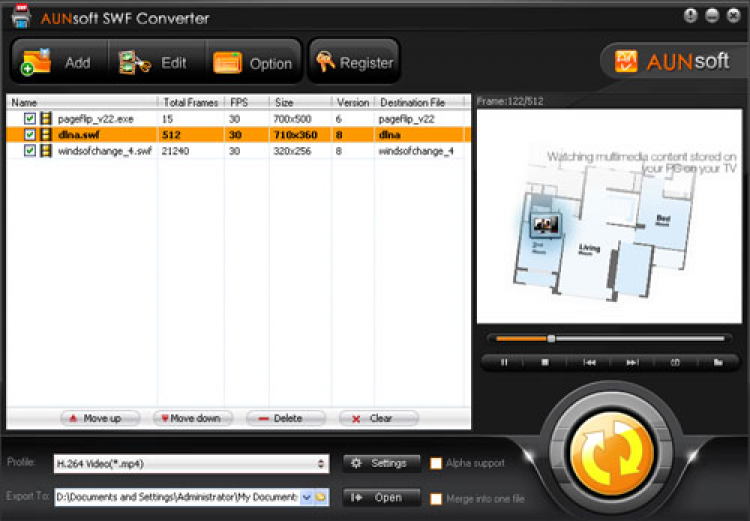Image resolution: width=750 pixels, height=521 pixels.
Task: Open the help/info button in title bar
Action: (691, 16)
